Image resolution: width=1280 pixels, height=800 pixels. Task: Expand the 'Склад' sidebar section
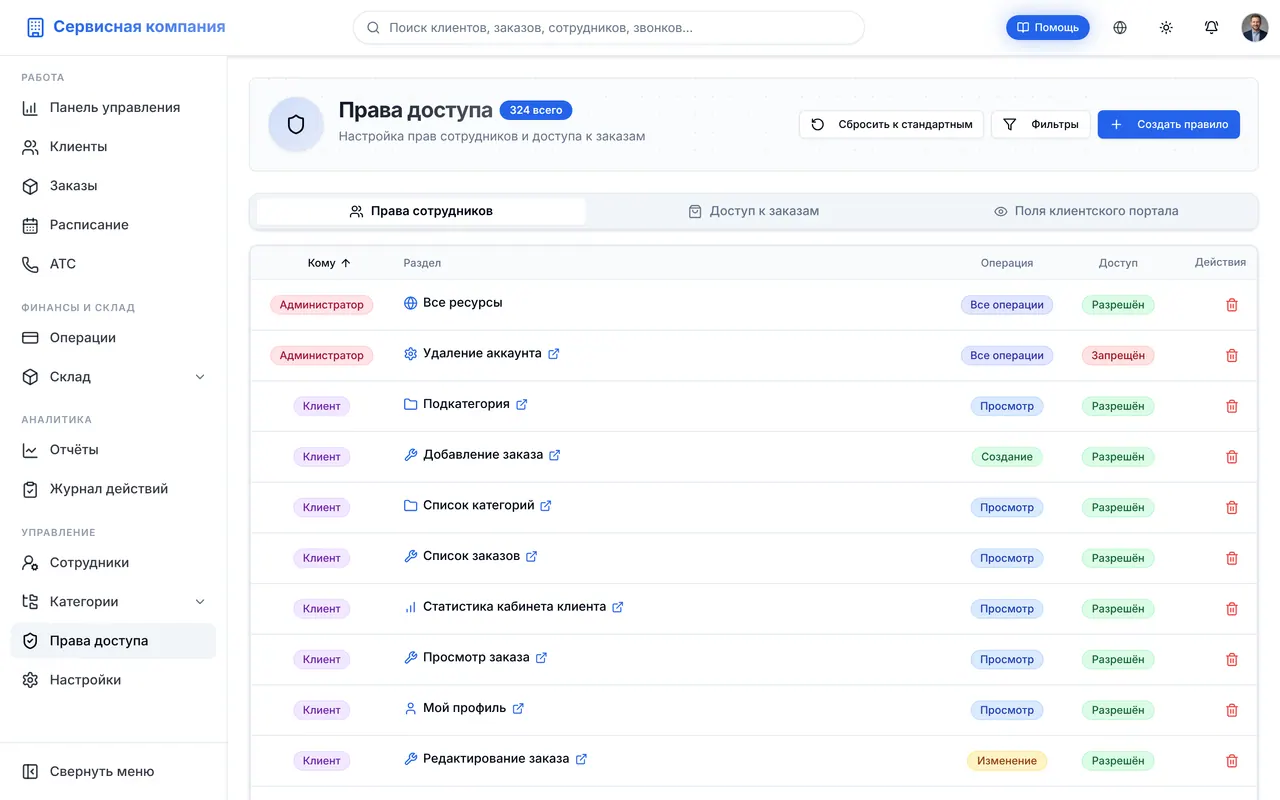(113, 377)
